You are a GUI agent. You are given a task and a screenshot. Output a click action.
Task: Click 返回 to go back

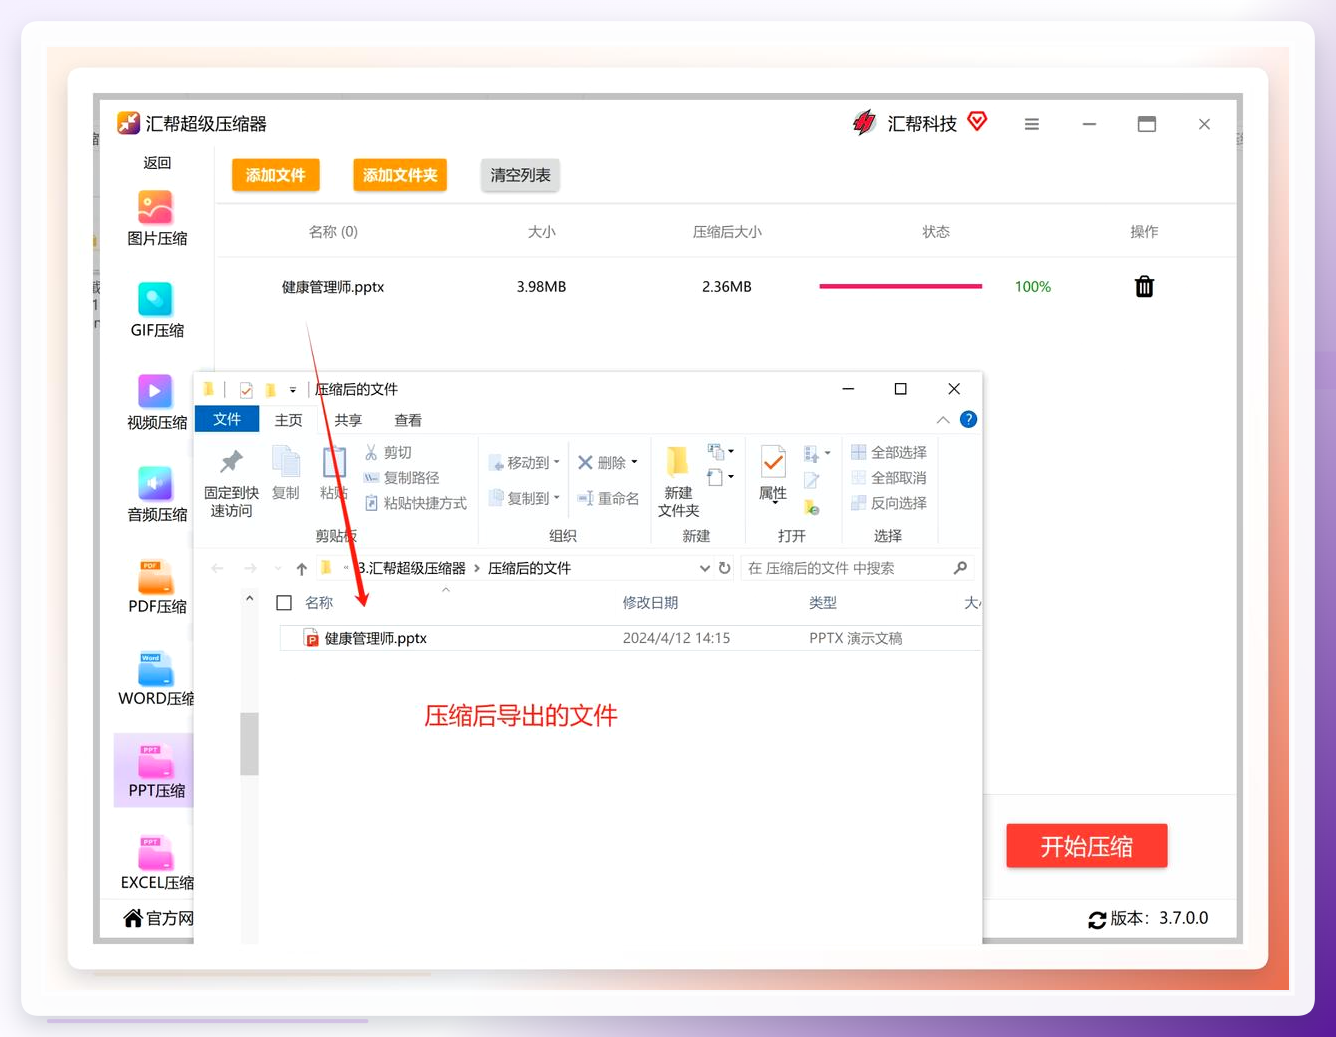point(157,163)
